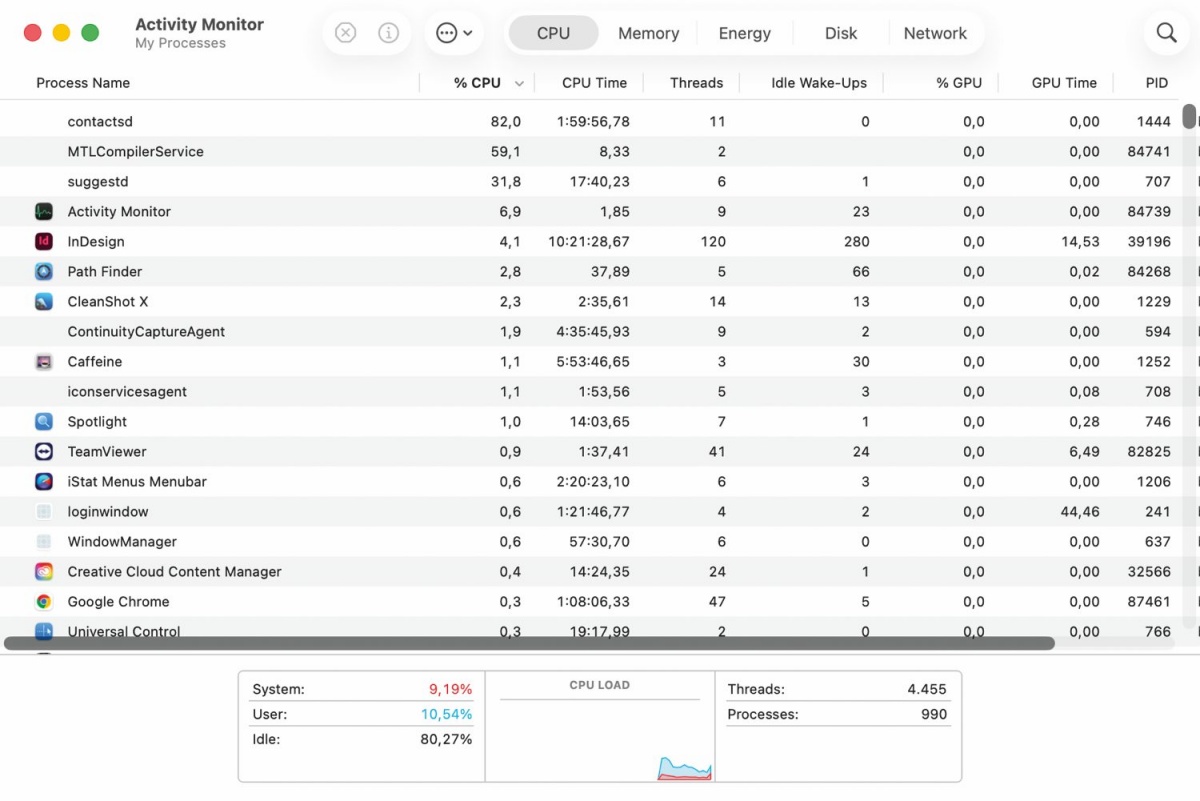Click the Activity Monitor app icon

pyautogui.click(x=44, y=211)
